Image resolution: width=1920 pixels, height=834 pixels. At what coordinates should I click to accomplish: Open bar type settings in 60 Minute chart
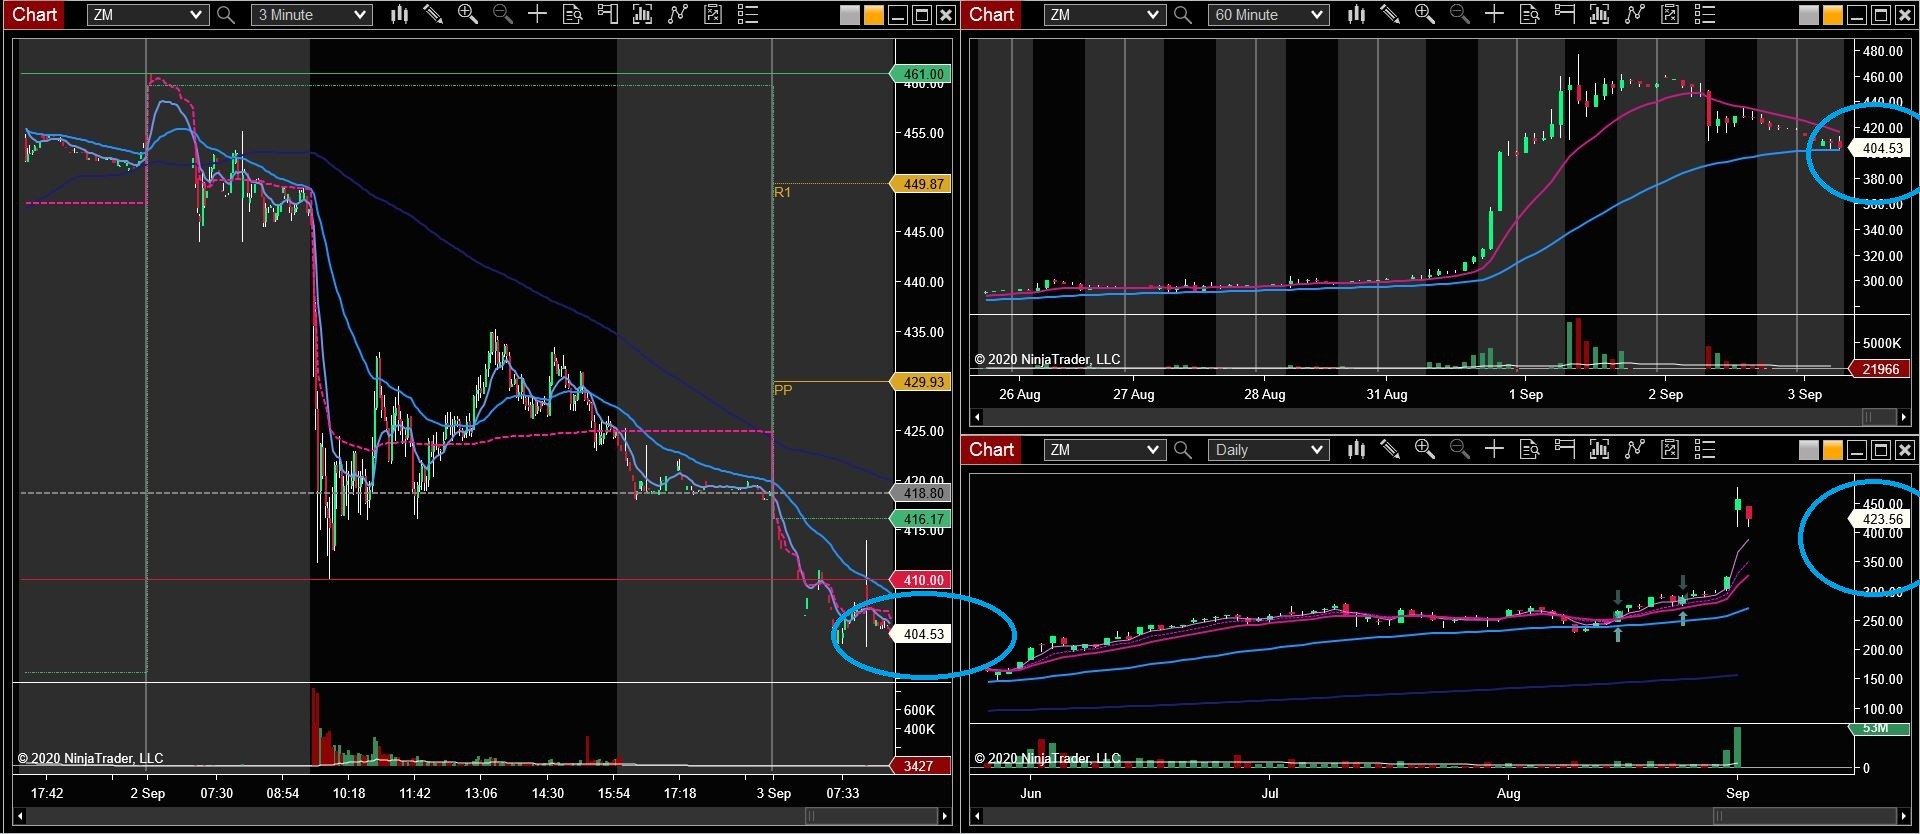point(1356,14)
